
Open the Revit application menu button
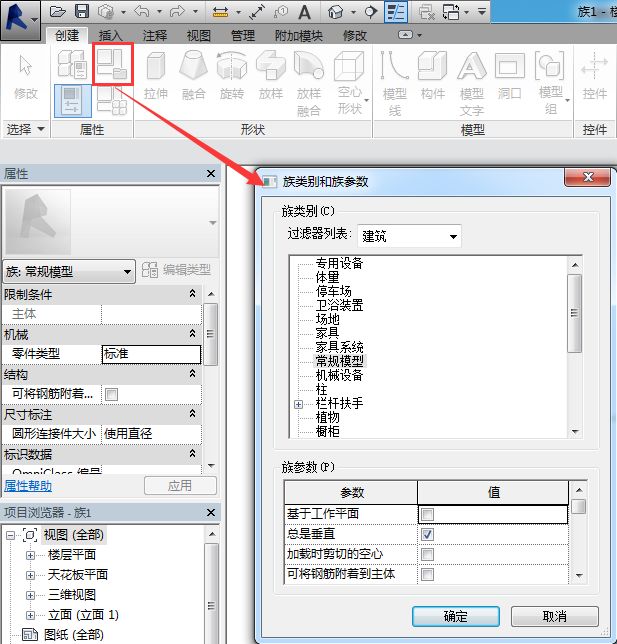pos(20,20)
